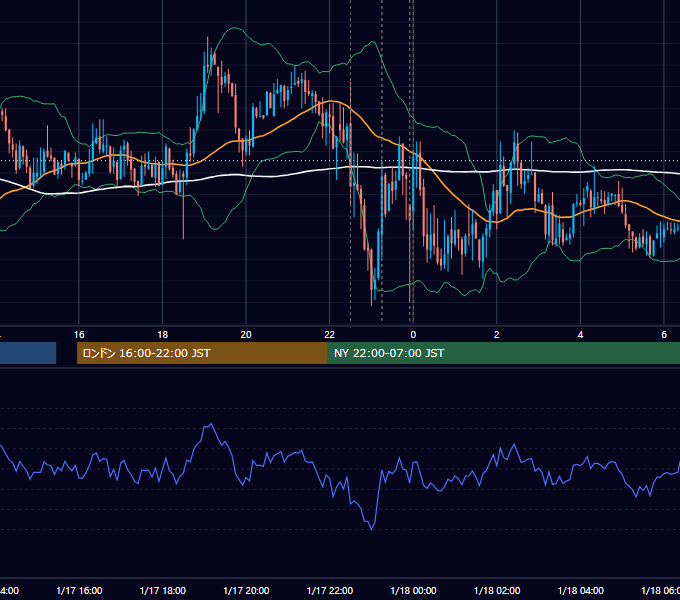680x600 pixels.
Task: Click hour label 22 under price chart
Action: [x=330, y=335]
